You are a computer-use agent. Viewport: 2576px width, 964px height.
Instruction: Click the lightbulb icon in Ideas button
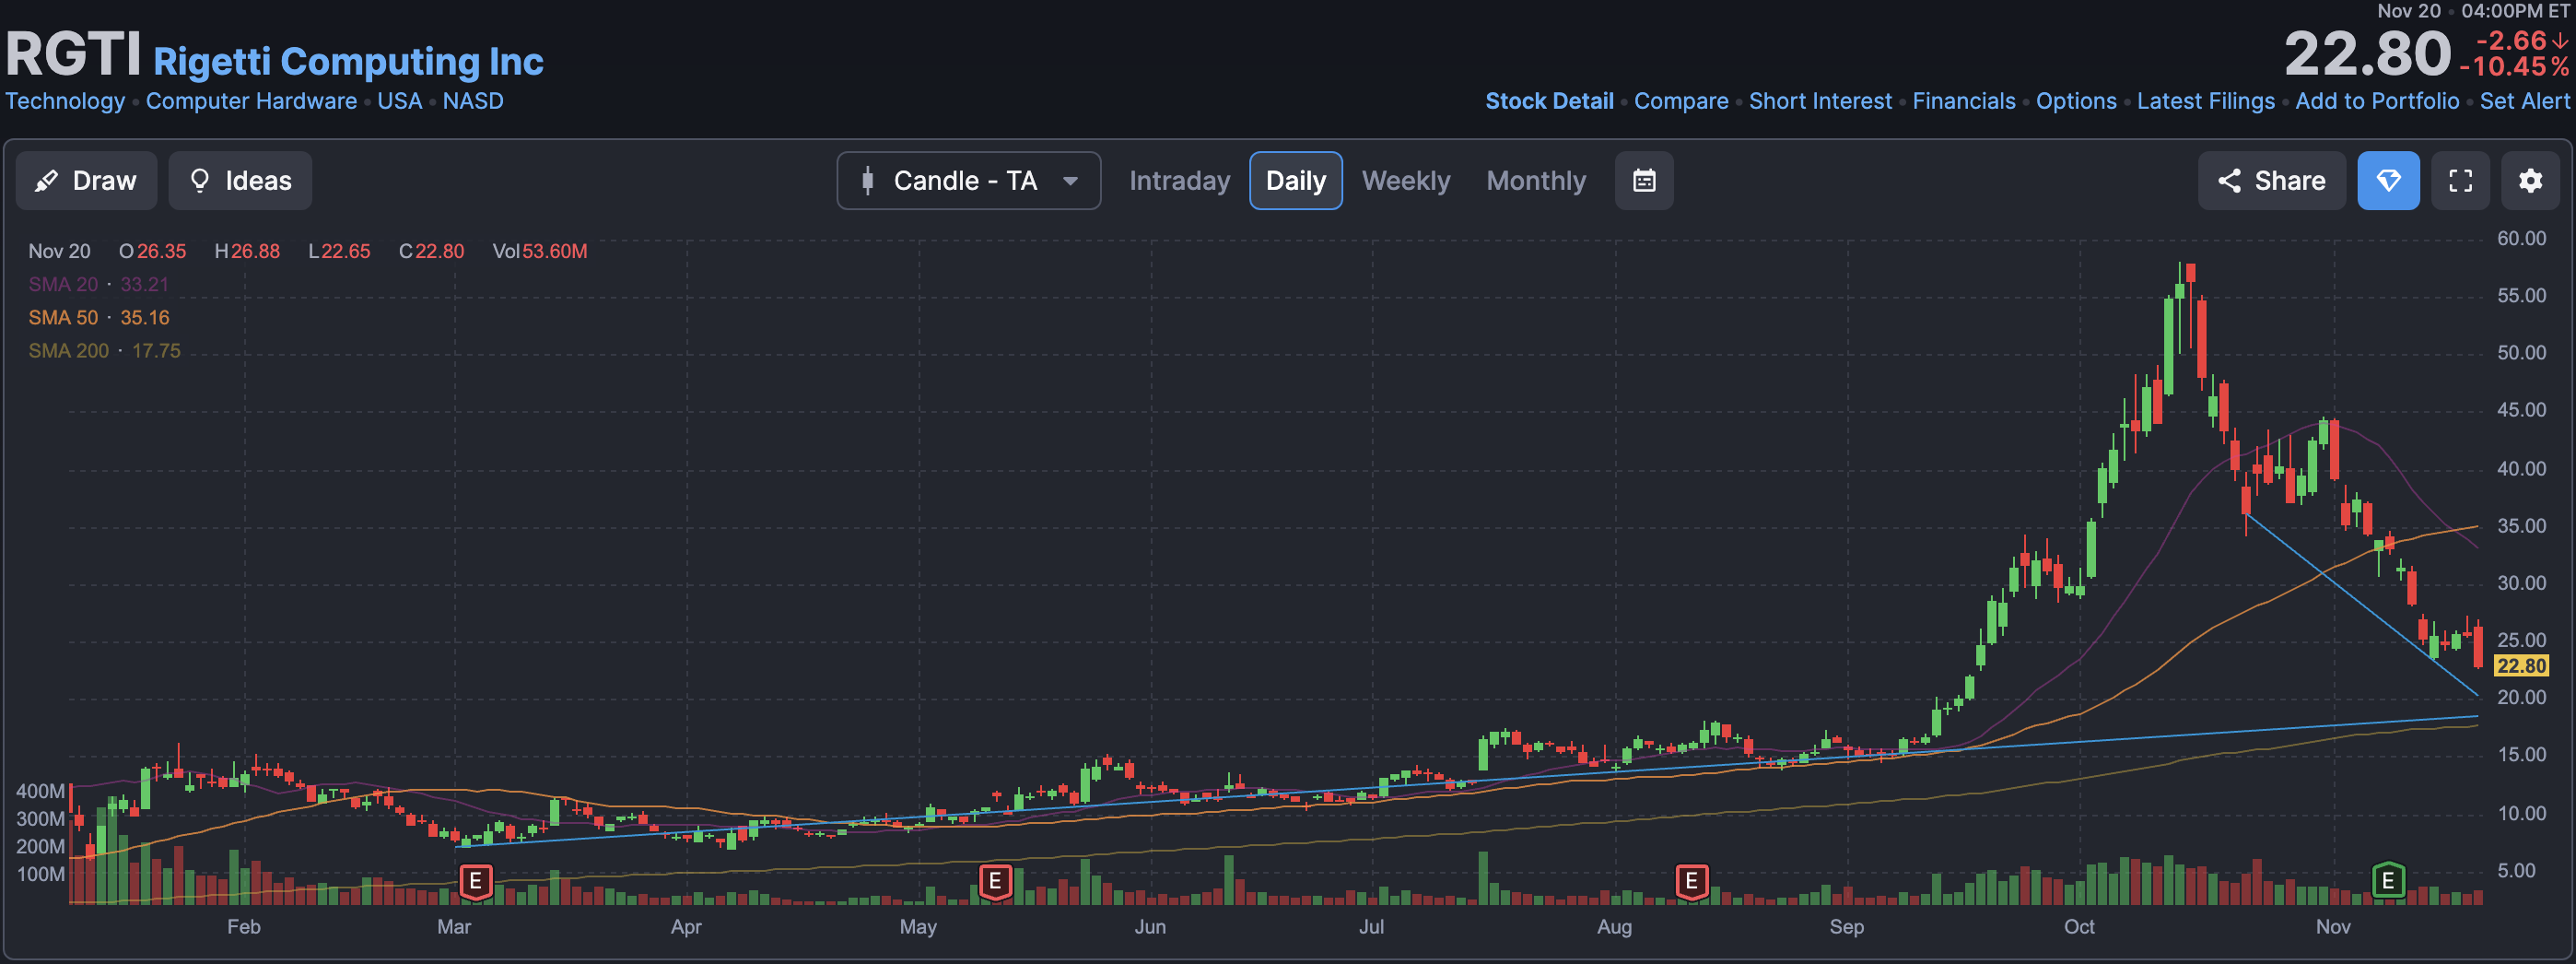pyautogui.click(x=200, y=181)
